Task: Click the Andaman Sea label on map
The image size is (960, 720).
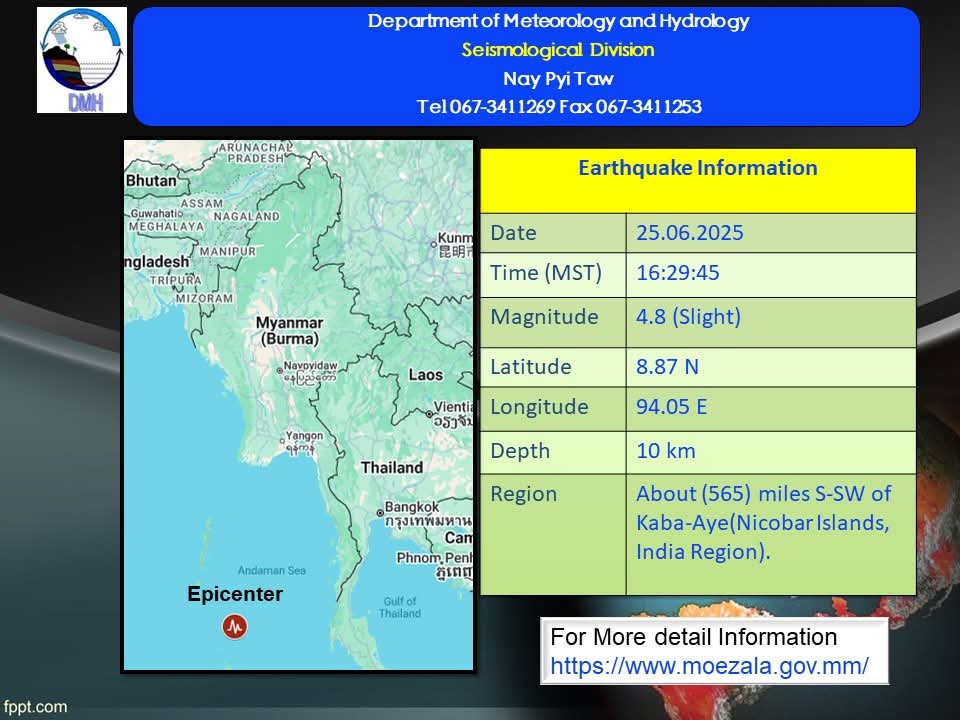Action: coord(269,571)
